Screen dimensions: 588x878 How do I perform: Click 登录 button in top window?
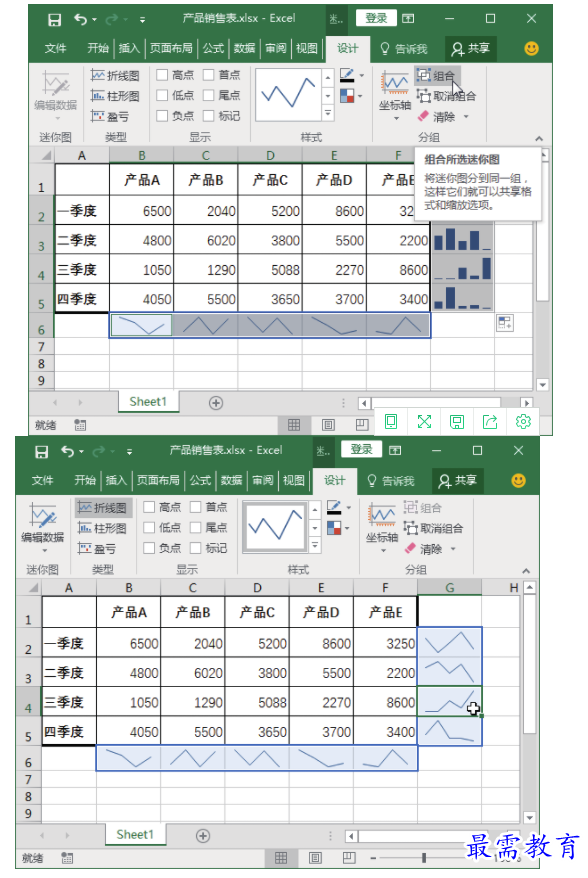tap(376, 18)
